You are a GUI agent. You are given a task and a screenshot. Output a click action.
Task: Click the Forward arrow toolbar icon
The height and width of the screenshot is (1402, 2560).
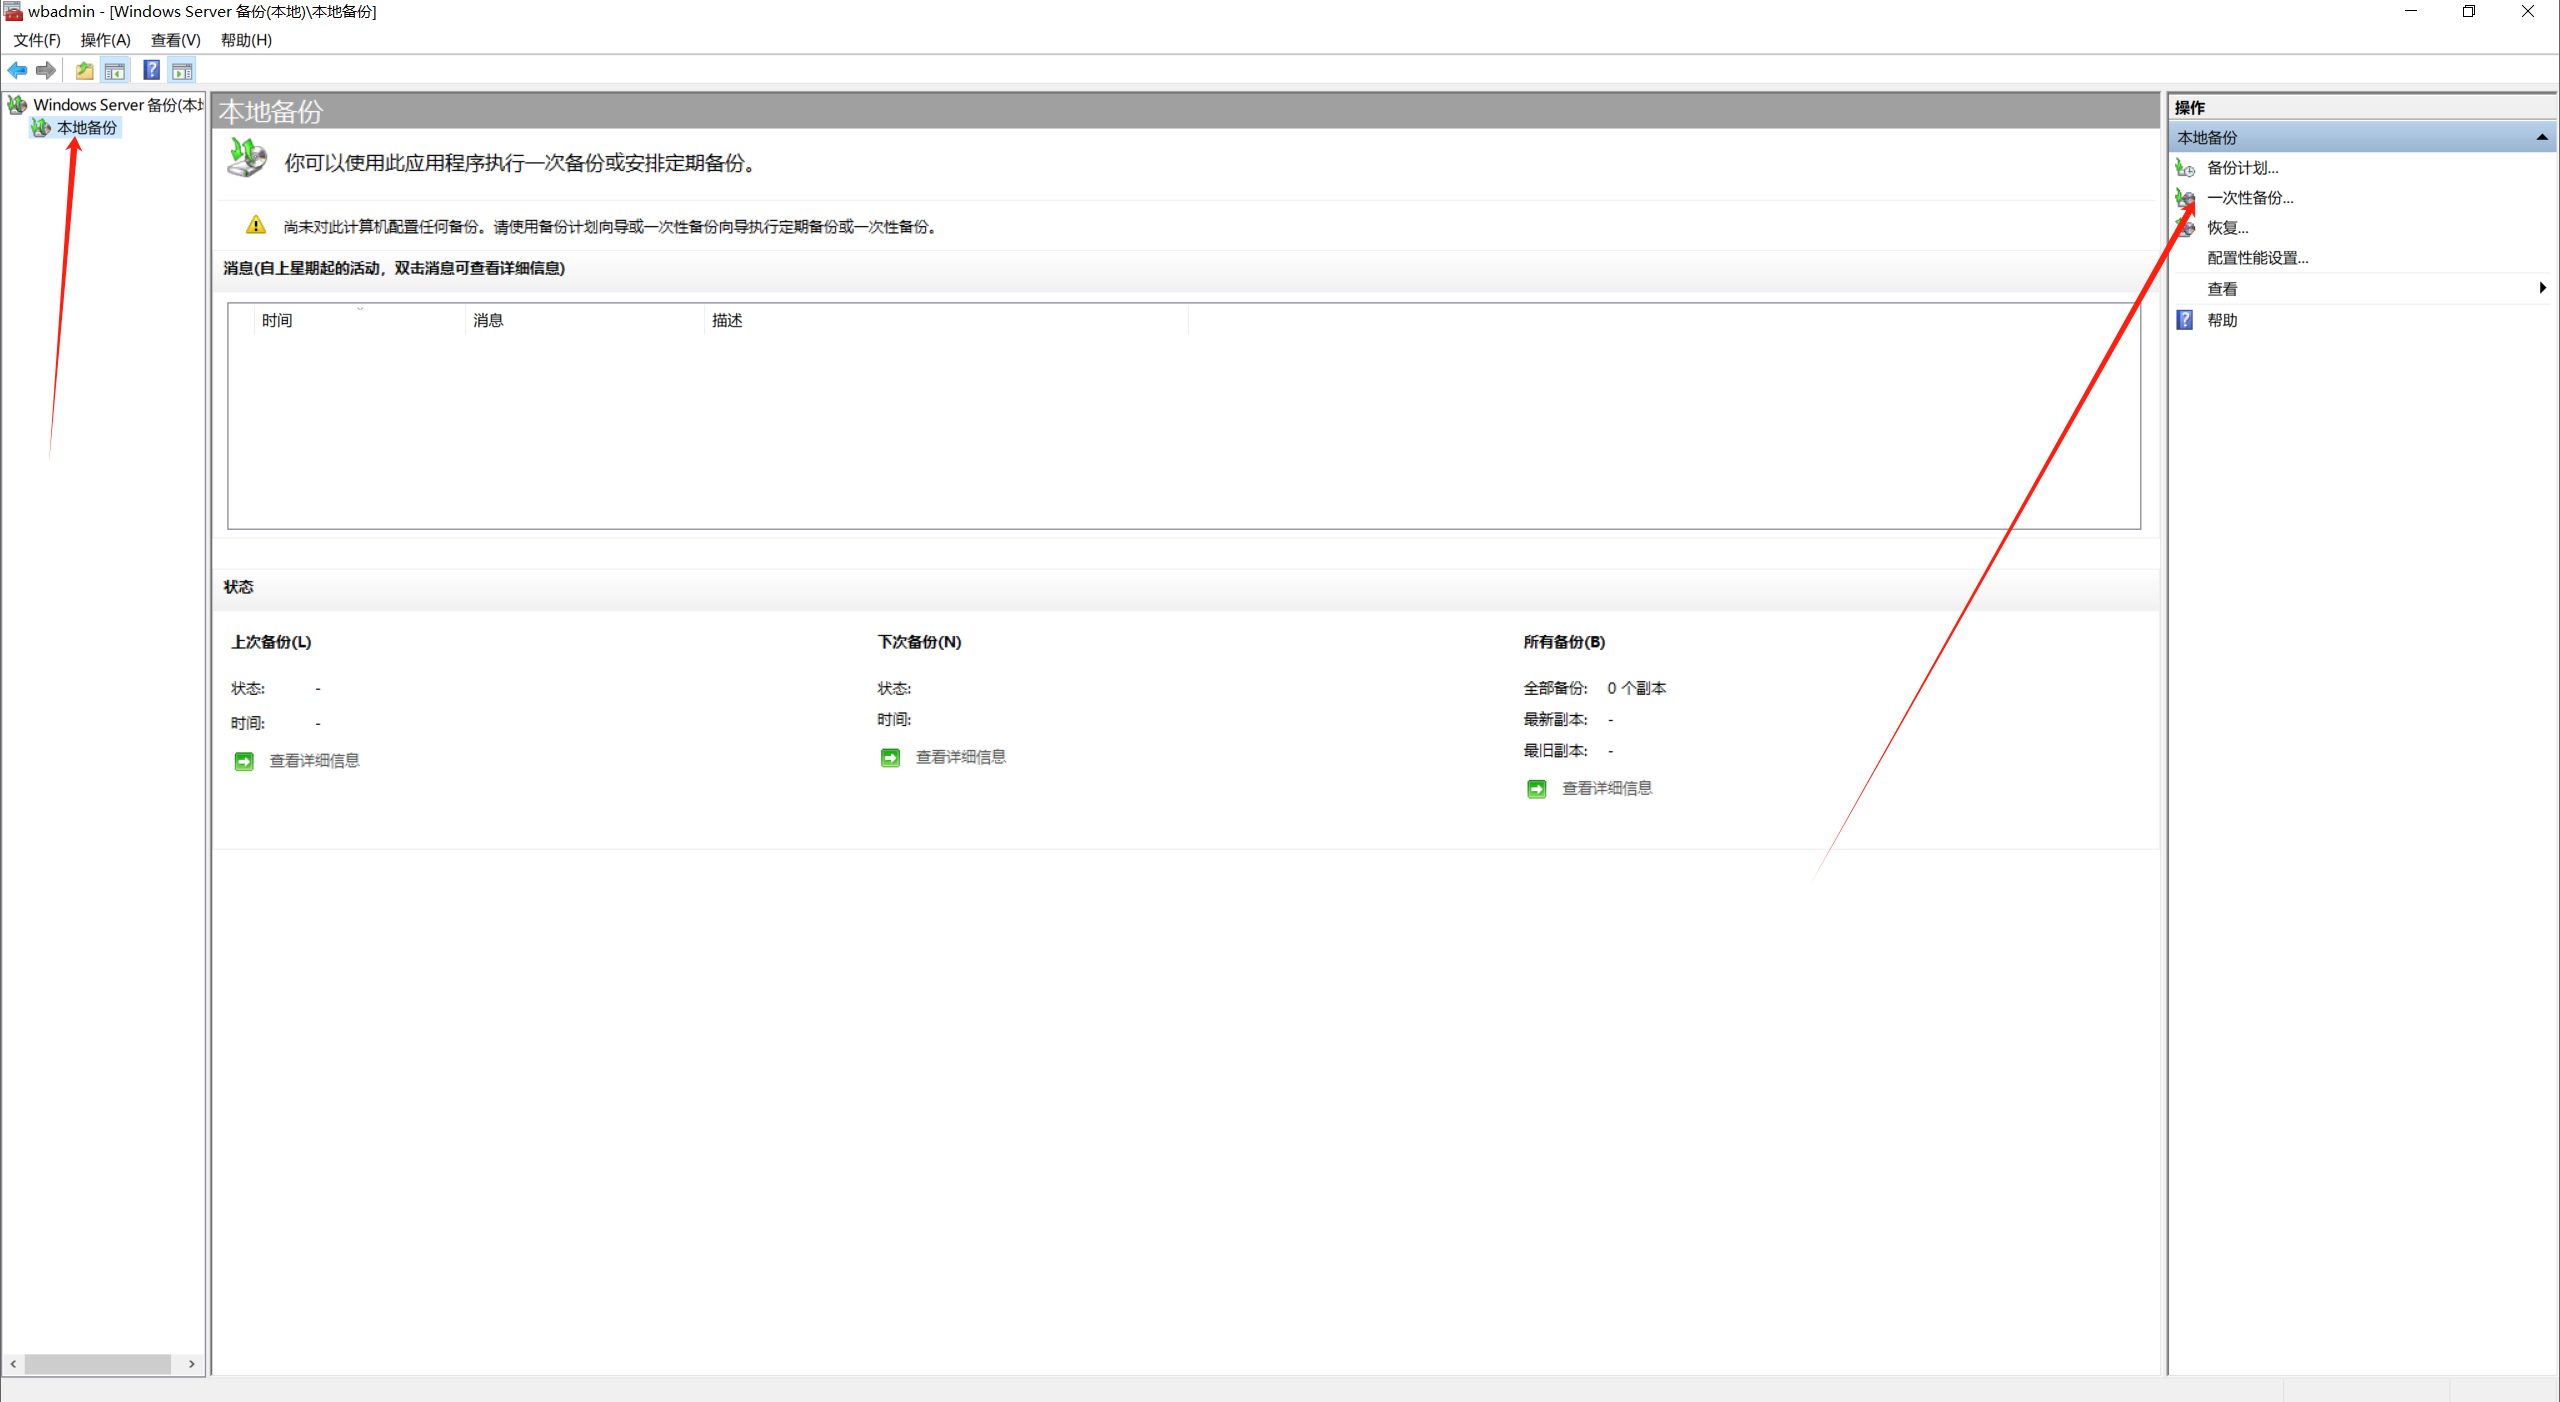pyautogui.click(x=46, y=70)
